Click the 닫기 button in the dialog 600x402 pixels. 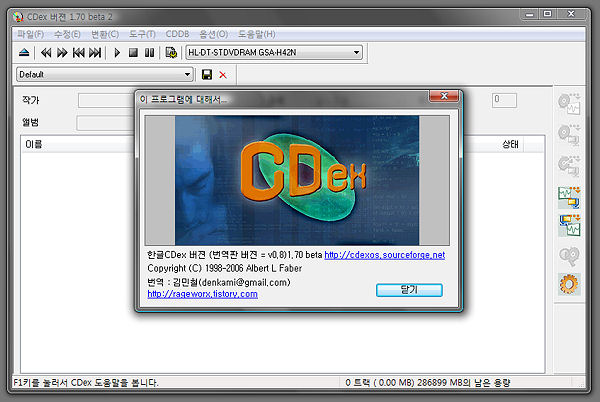[x=409, y=290]
